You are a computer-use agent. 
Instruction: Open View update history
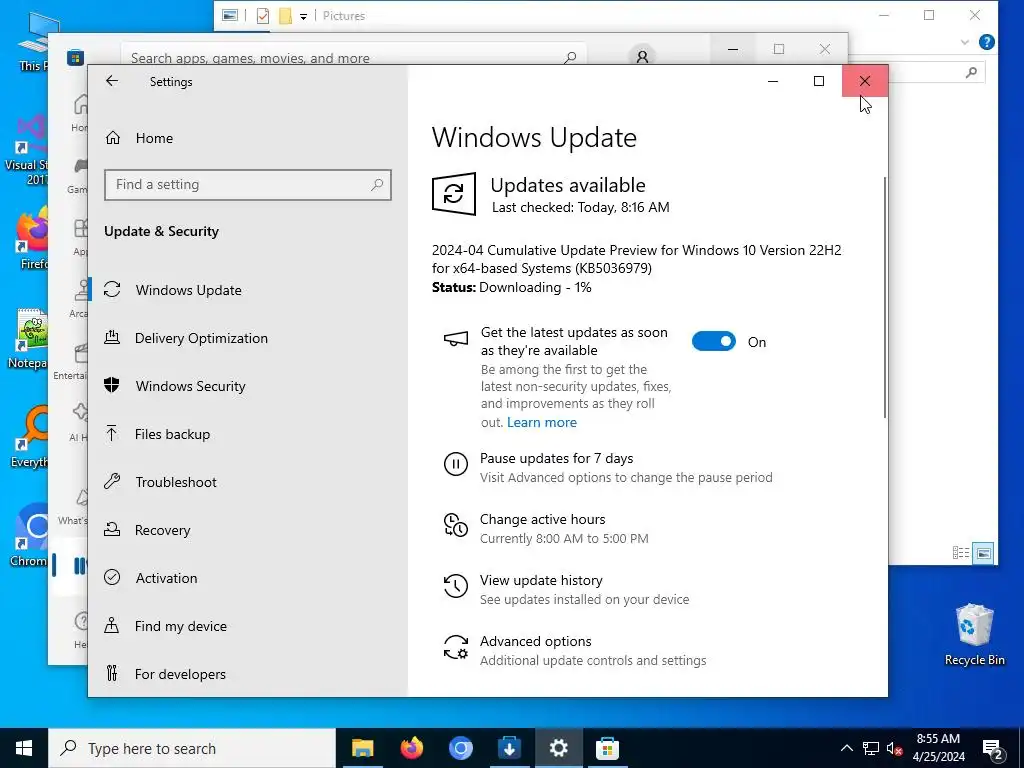point(541,581)
